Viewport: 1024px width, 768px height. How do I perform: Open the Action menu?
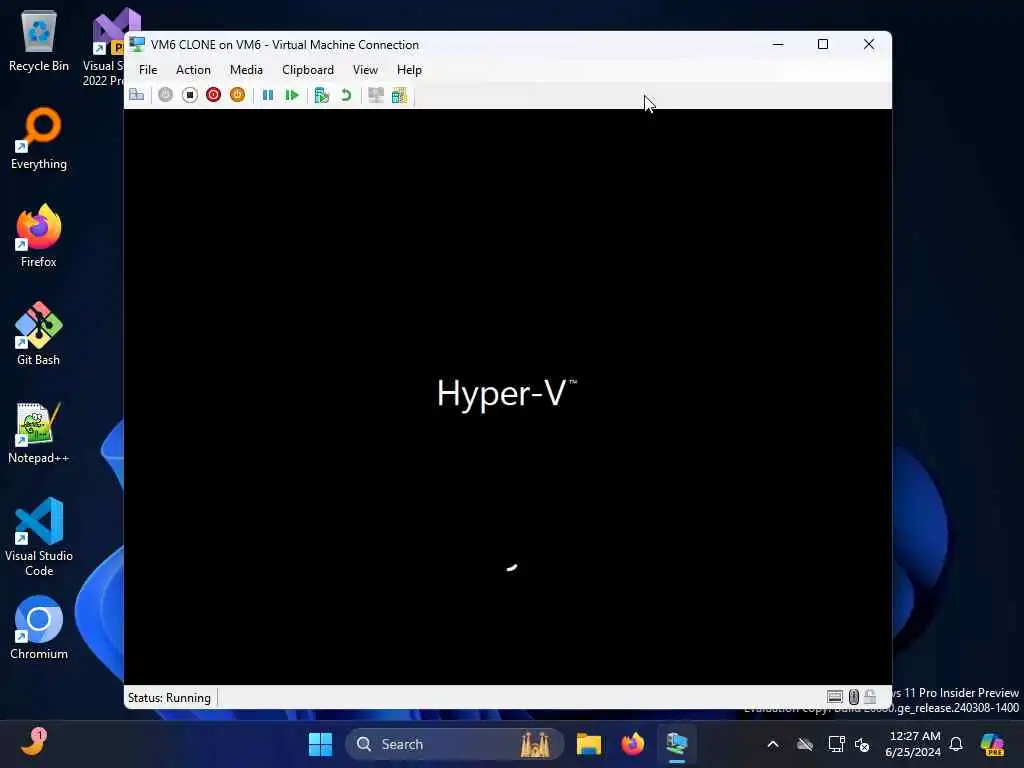click(x=193, y=70)
